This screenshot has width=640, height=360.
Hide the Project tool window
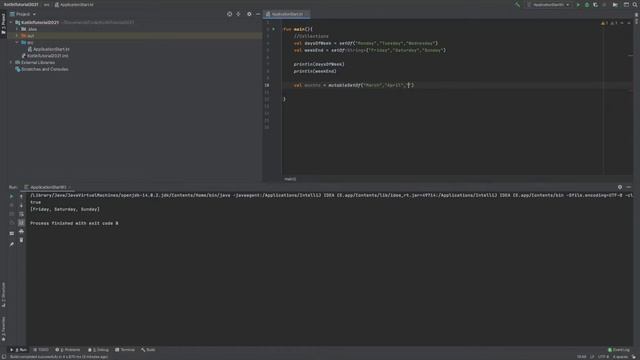point(258,14)
